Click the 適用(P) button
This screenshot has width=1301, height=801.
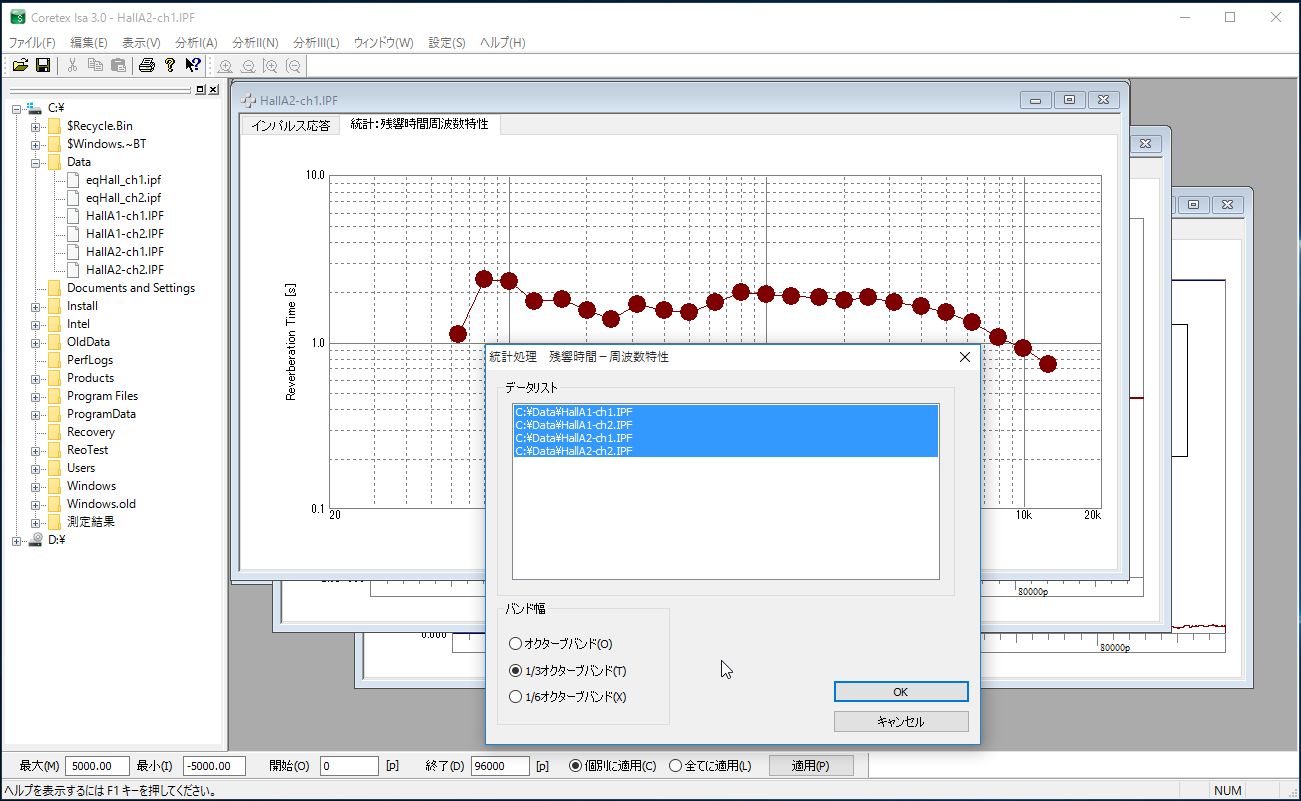pos(811,766)
